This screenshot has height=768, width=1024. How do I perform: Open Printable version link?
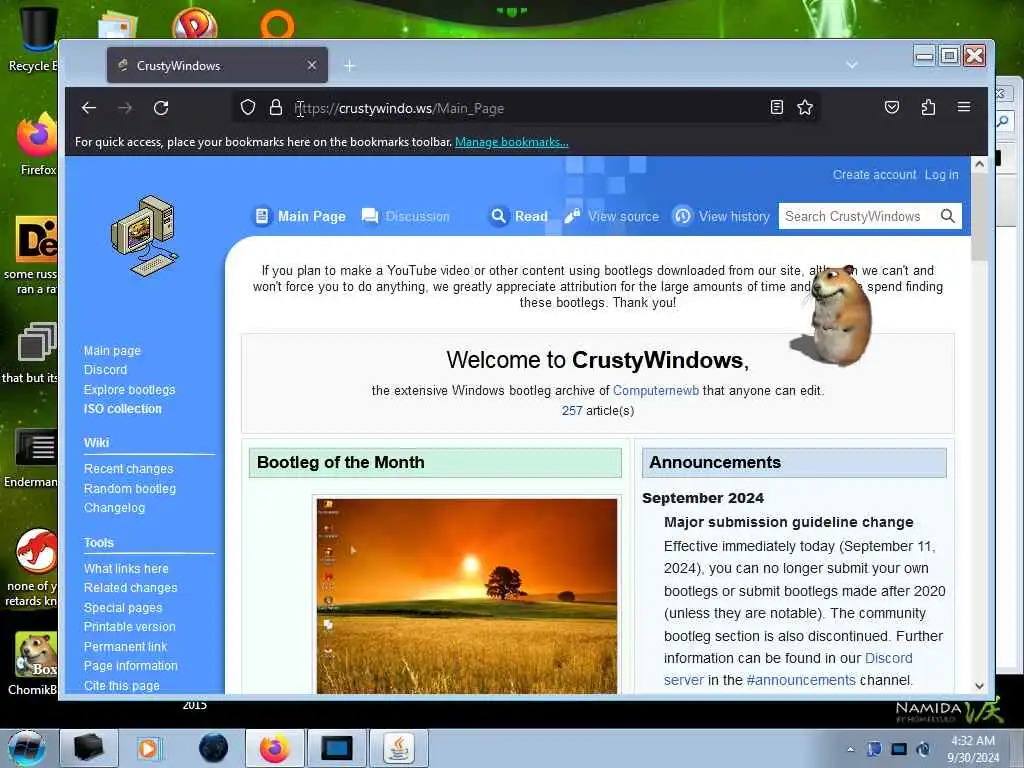click(x=129, y=627)
